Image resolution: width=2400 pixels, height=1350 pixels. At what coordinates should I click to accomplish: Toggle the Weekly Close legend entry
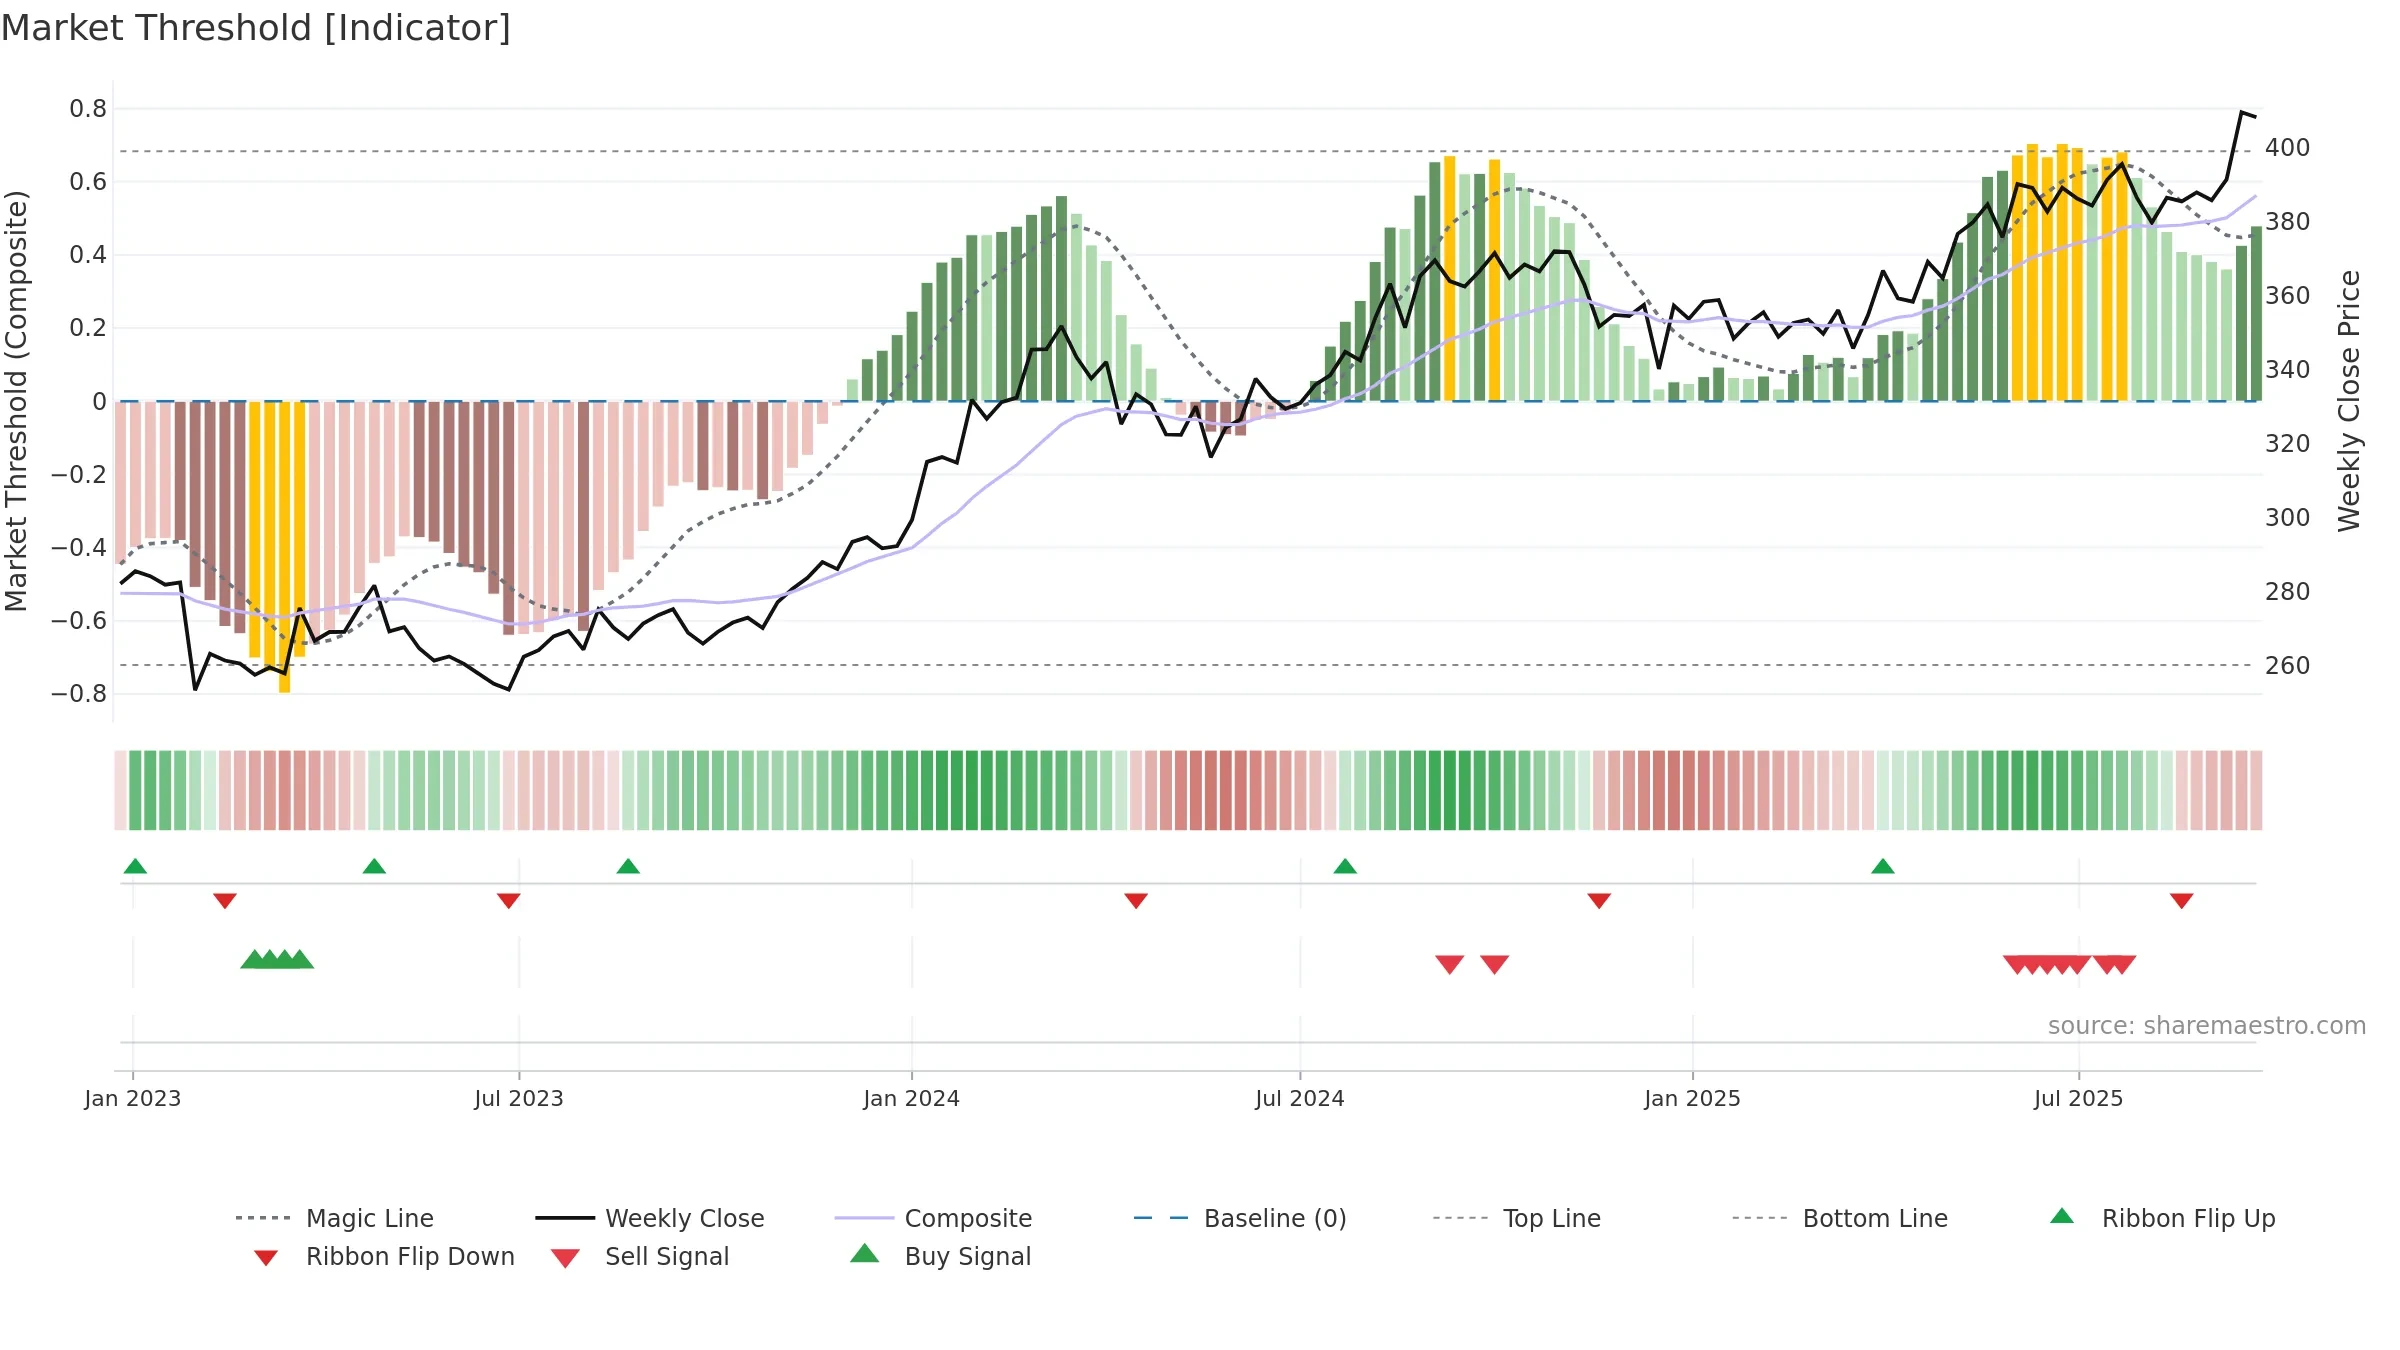click(650, 1218)
